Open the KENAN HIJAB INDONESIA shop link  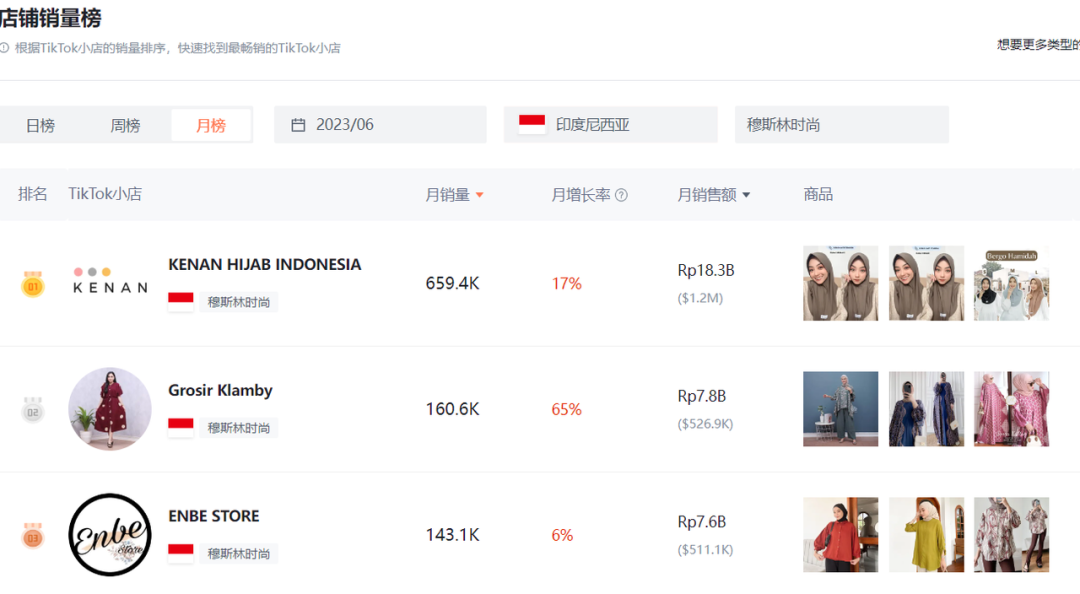(x=264, y=264)
